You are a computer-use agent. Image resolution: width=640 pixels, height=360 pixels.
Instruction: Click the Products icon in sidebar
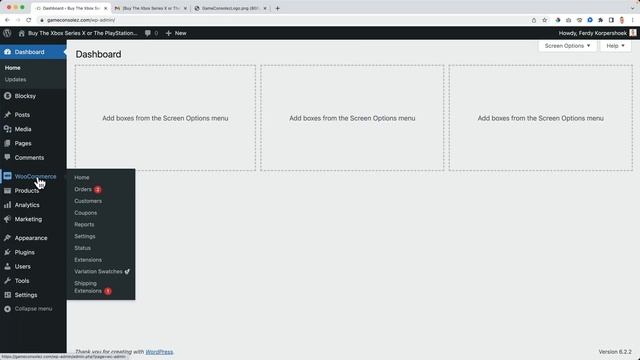tap(7, 191)
